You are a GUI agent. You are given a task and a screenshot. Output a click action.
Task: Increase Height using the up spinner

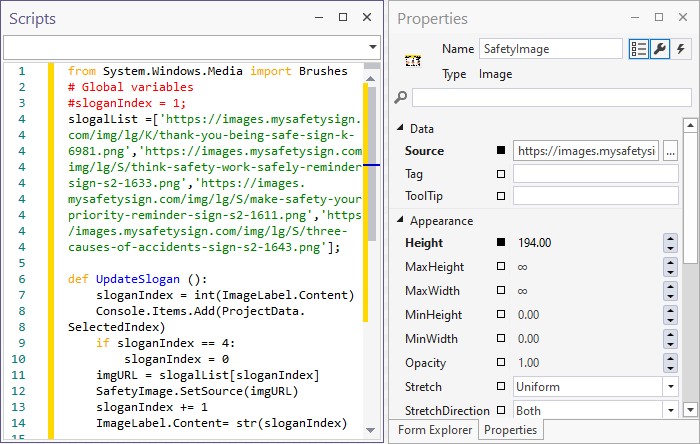tap(670, 238)
